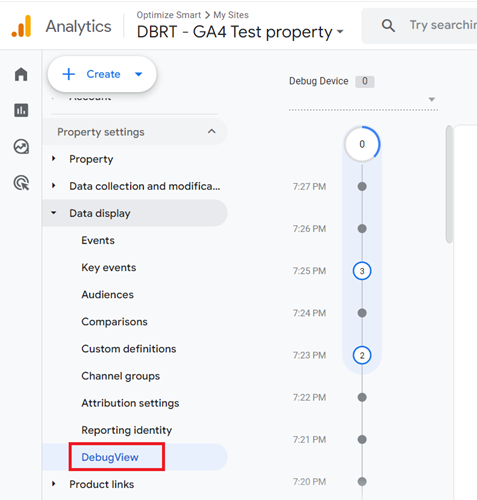Open Key events settings
This screenshot has width=477, height=500.
coord(109,267)
